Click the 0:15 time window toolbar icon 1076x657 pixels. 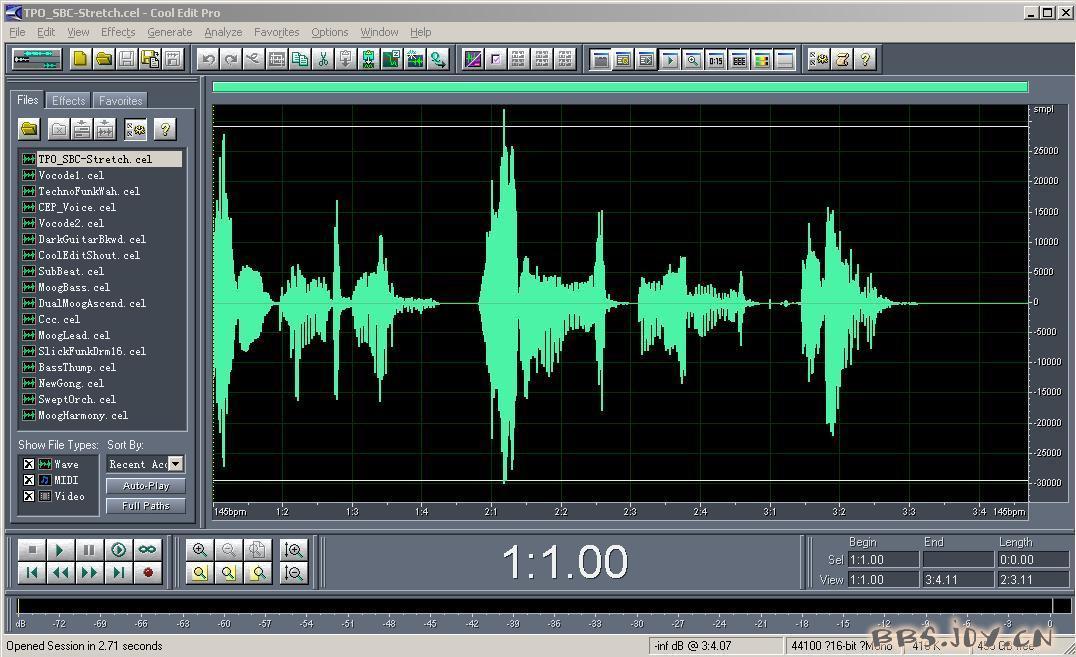click(x=716, y=60)
